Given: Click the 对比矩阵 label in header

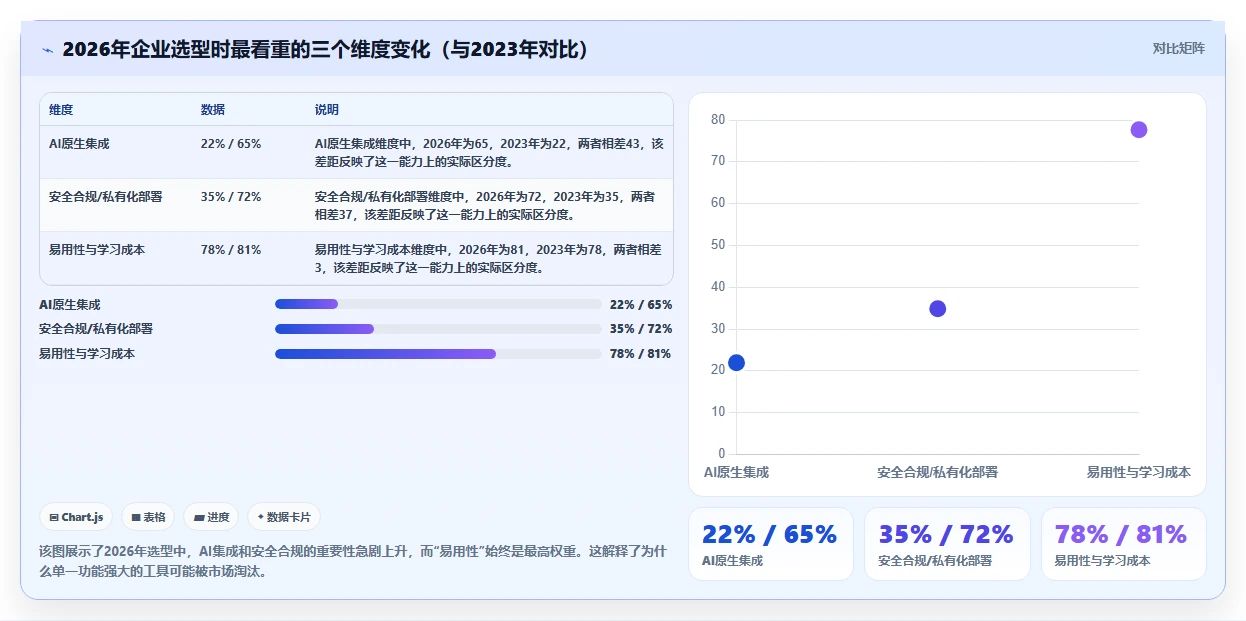Looking at the screenshot, I should pyautogui.click(x=1179, y=48).
